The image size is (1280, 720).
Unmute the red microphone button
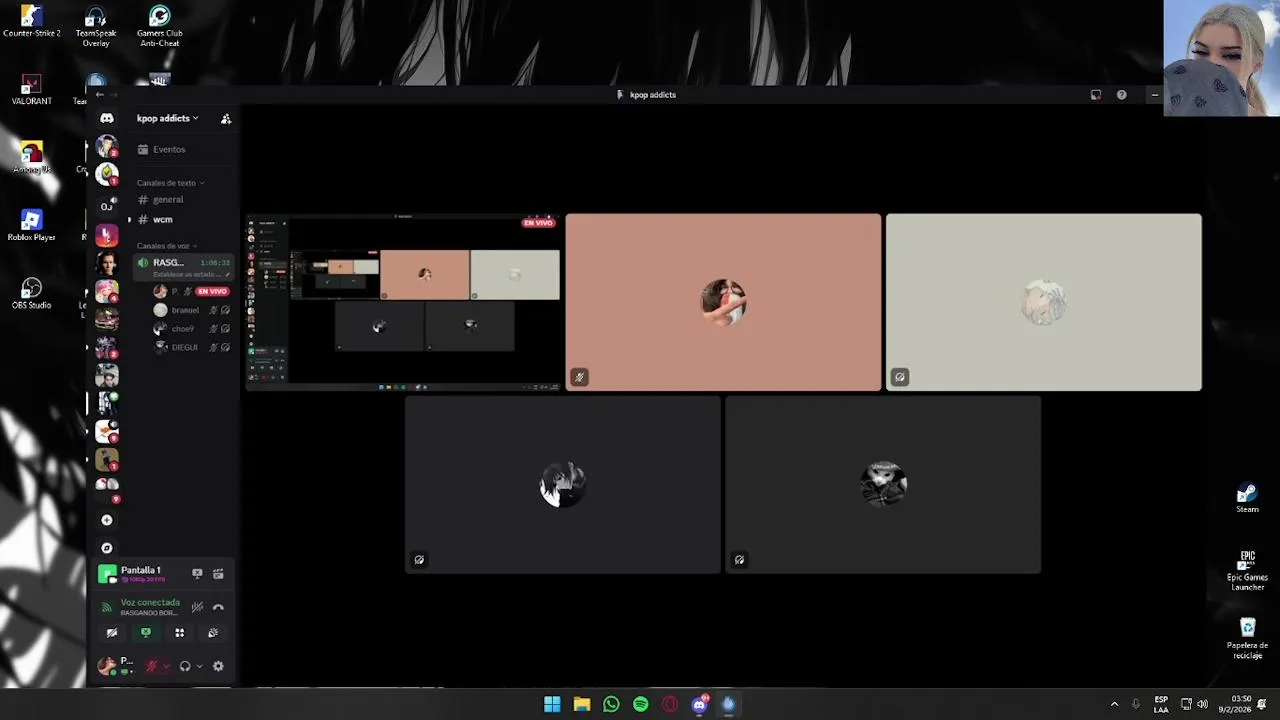click(152, 666)
